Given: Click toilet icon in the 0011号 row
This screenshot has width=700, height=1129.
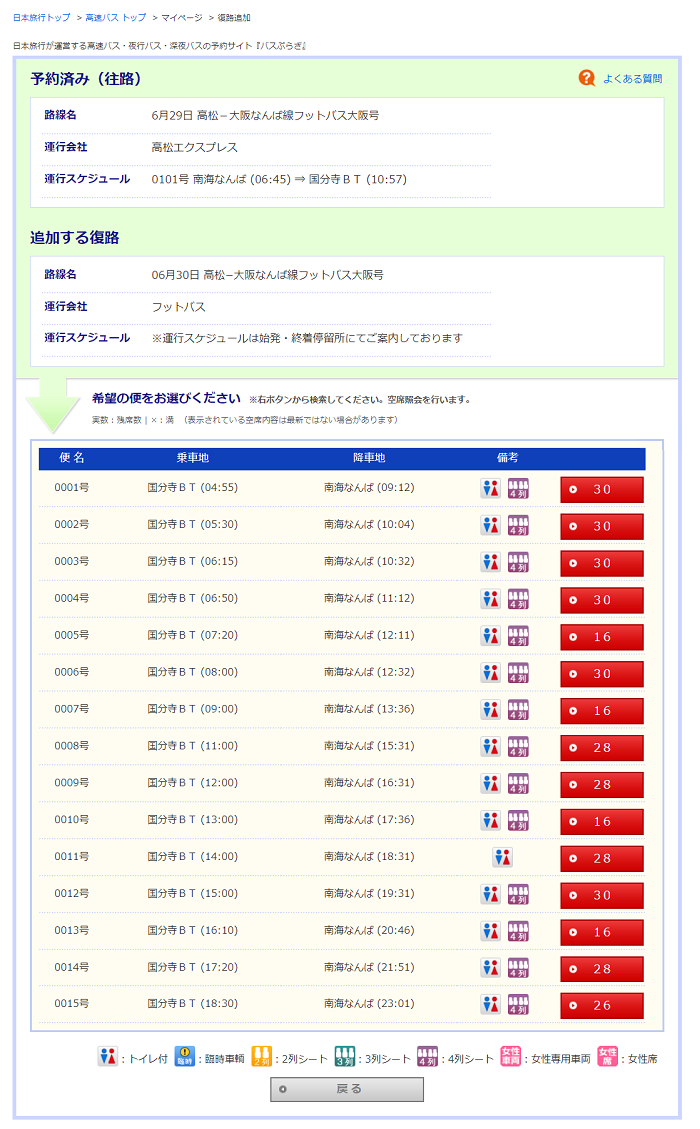Looking at the screenshot, I should point(503,857).
